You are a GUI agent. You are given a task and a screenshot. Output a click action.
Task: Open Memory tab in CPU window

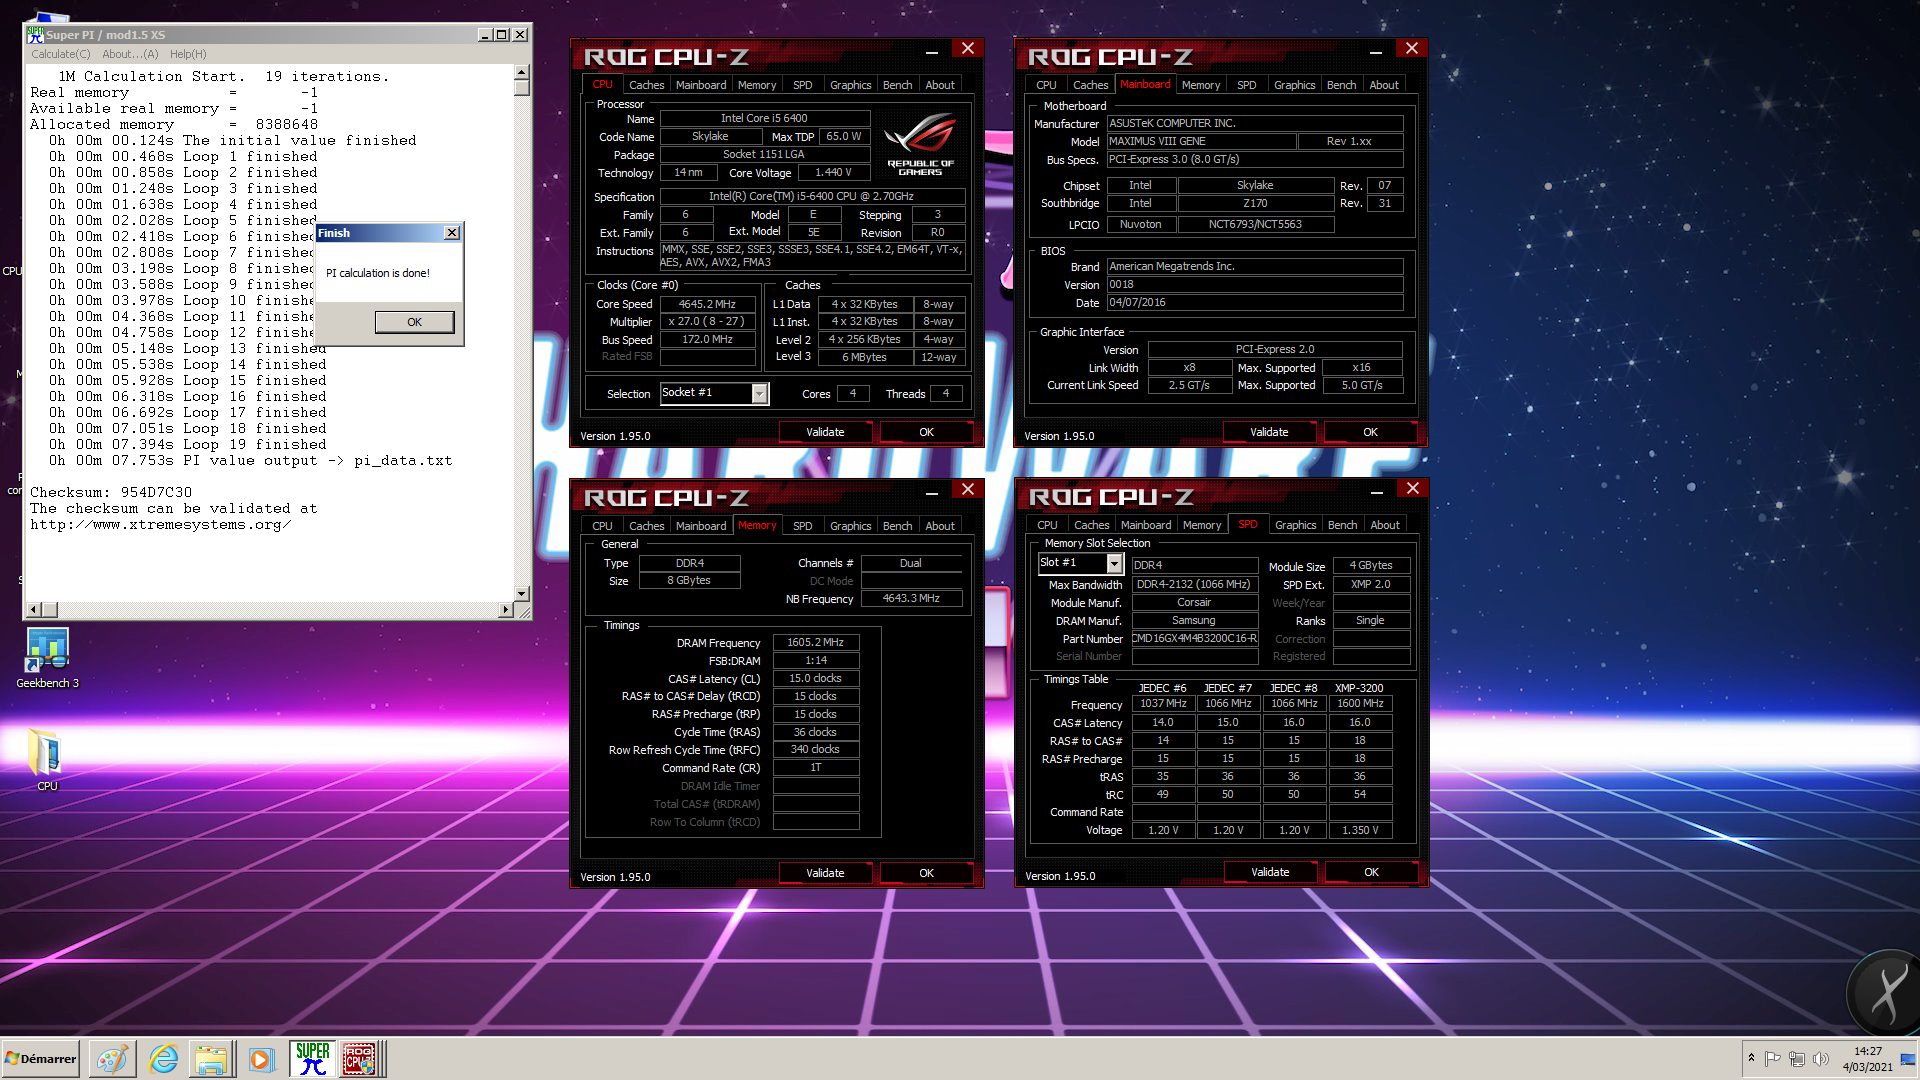757,85
